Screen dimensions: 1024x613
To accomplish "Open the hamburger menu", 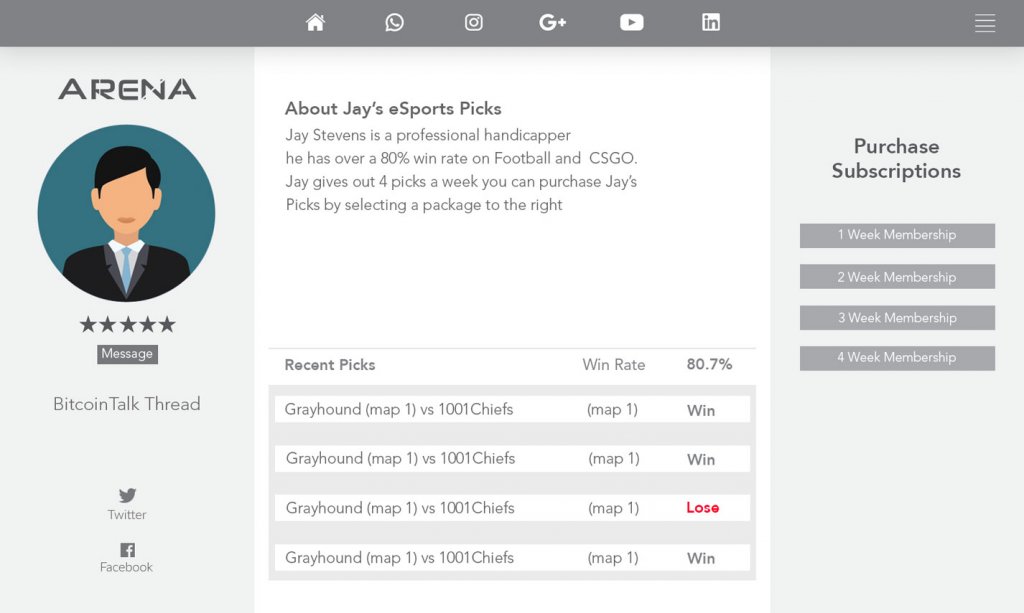I will [x=985, y=24].
